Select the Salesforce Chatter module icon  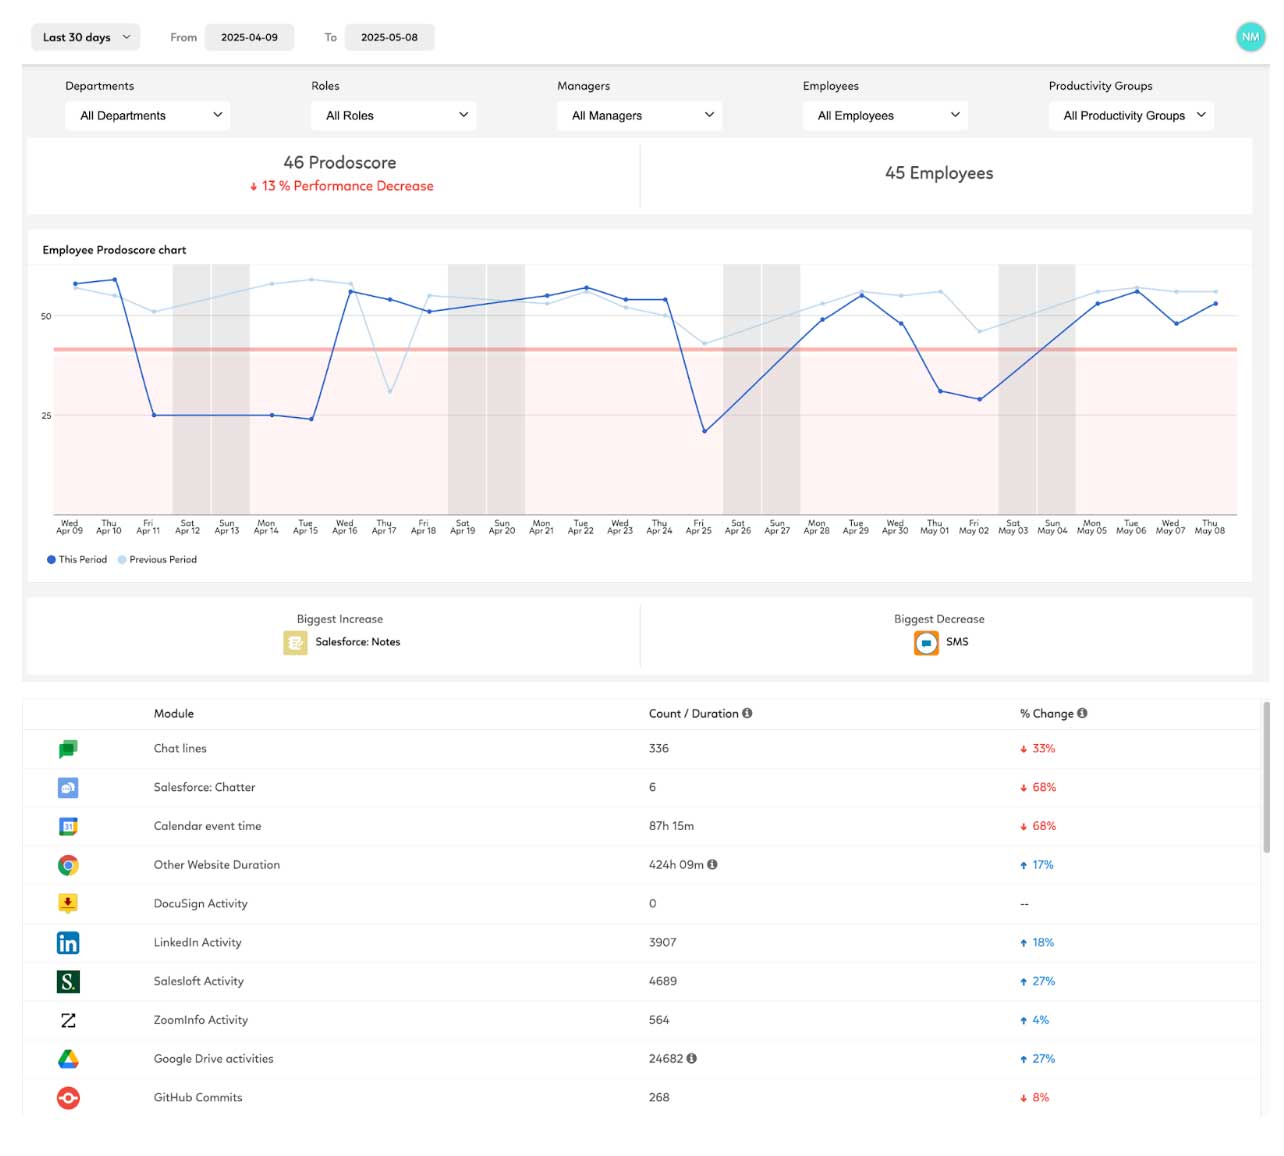pyautogui.click(x=67, y=787)
